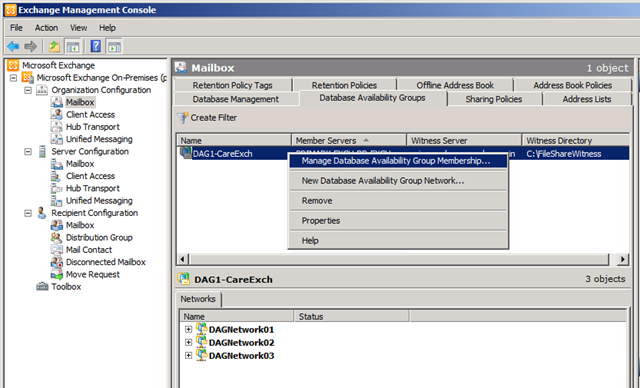Expand the DAGNetwork02 entry

pyautogui.click(x=188, y=342)
